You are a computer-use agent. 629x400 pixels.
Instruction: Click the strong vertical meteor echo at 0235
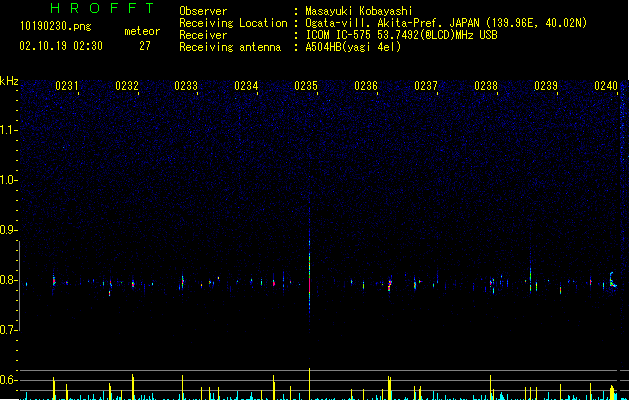(309, 273)
